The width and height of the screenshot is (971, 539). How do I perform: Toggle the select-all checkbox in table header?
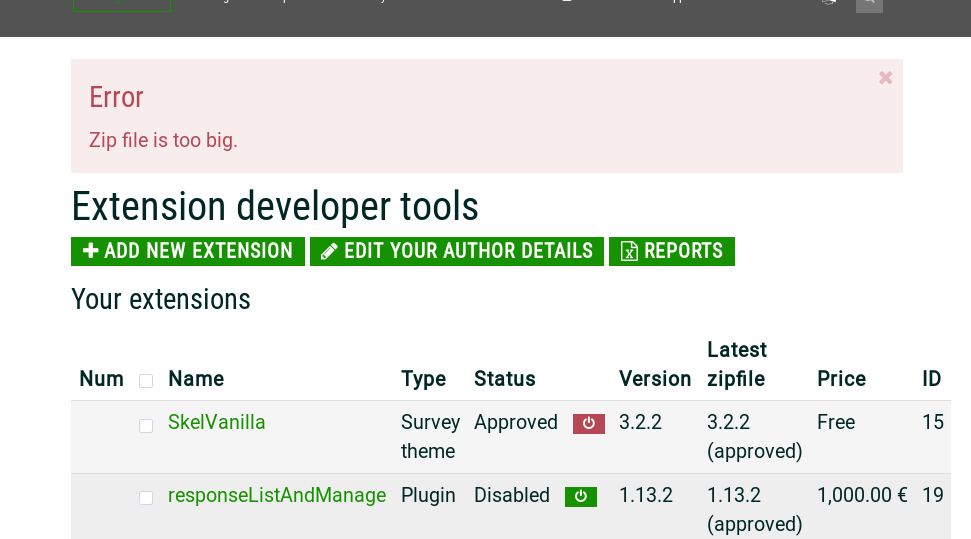[146, 381]
